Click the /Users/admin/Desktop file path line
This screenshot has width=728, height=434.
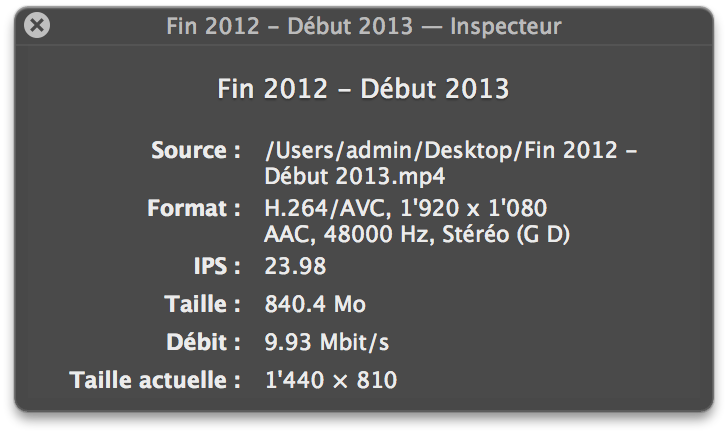[x=451, y=151]
